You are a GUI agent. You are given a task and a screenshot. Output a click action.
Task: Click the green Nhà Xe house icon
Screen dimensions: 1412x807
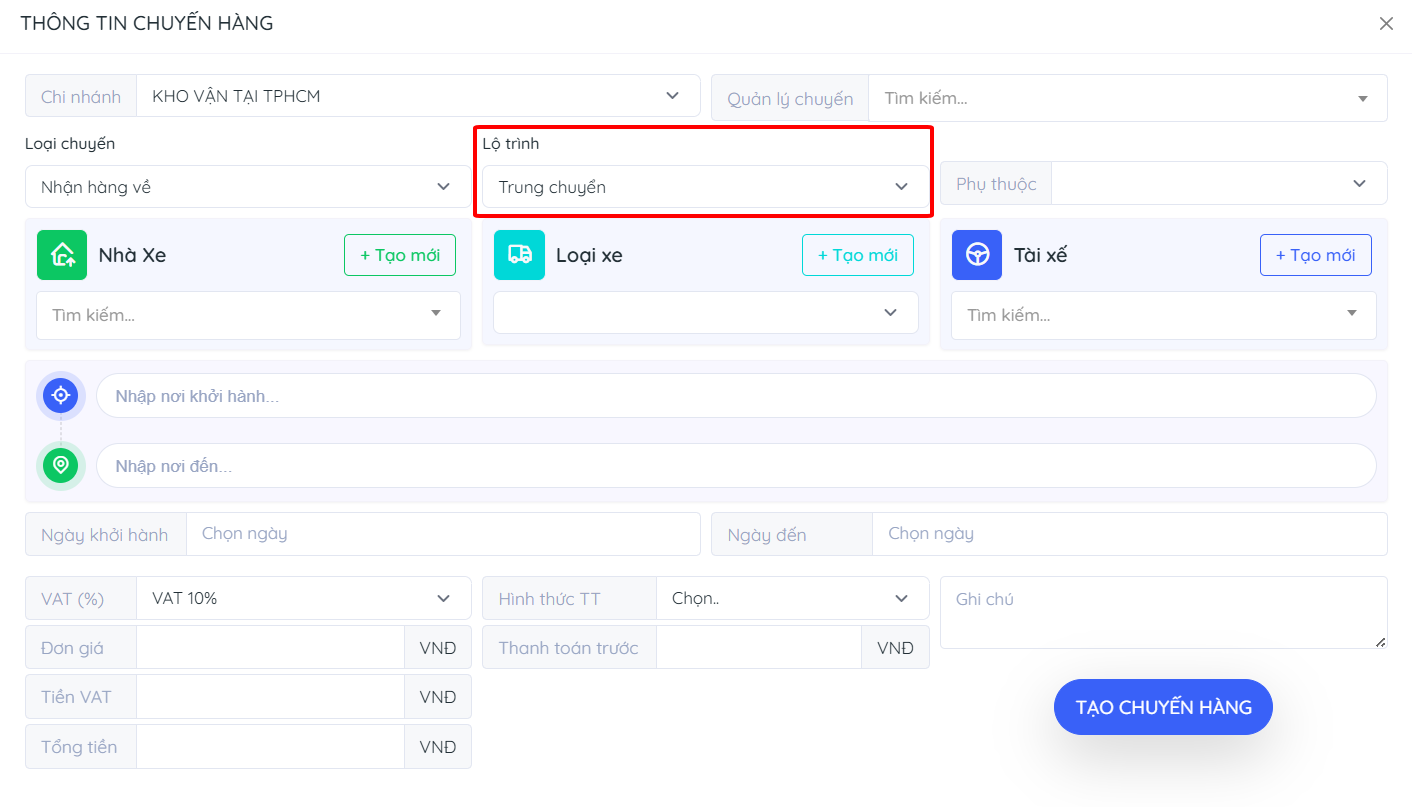point(62,255)
